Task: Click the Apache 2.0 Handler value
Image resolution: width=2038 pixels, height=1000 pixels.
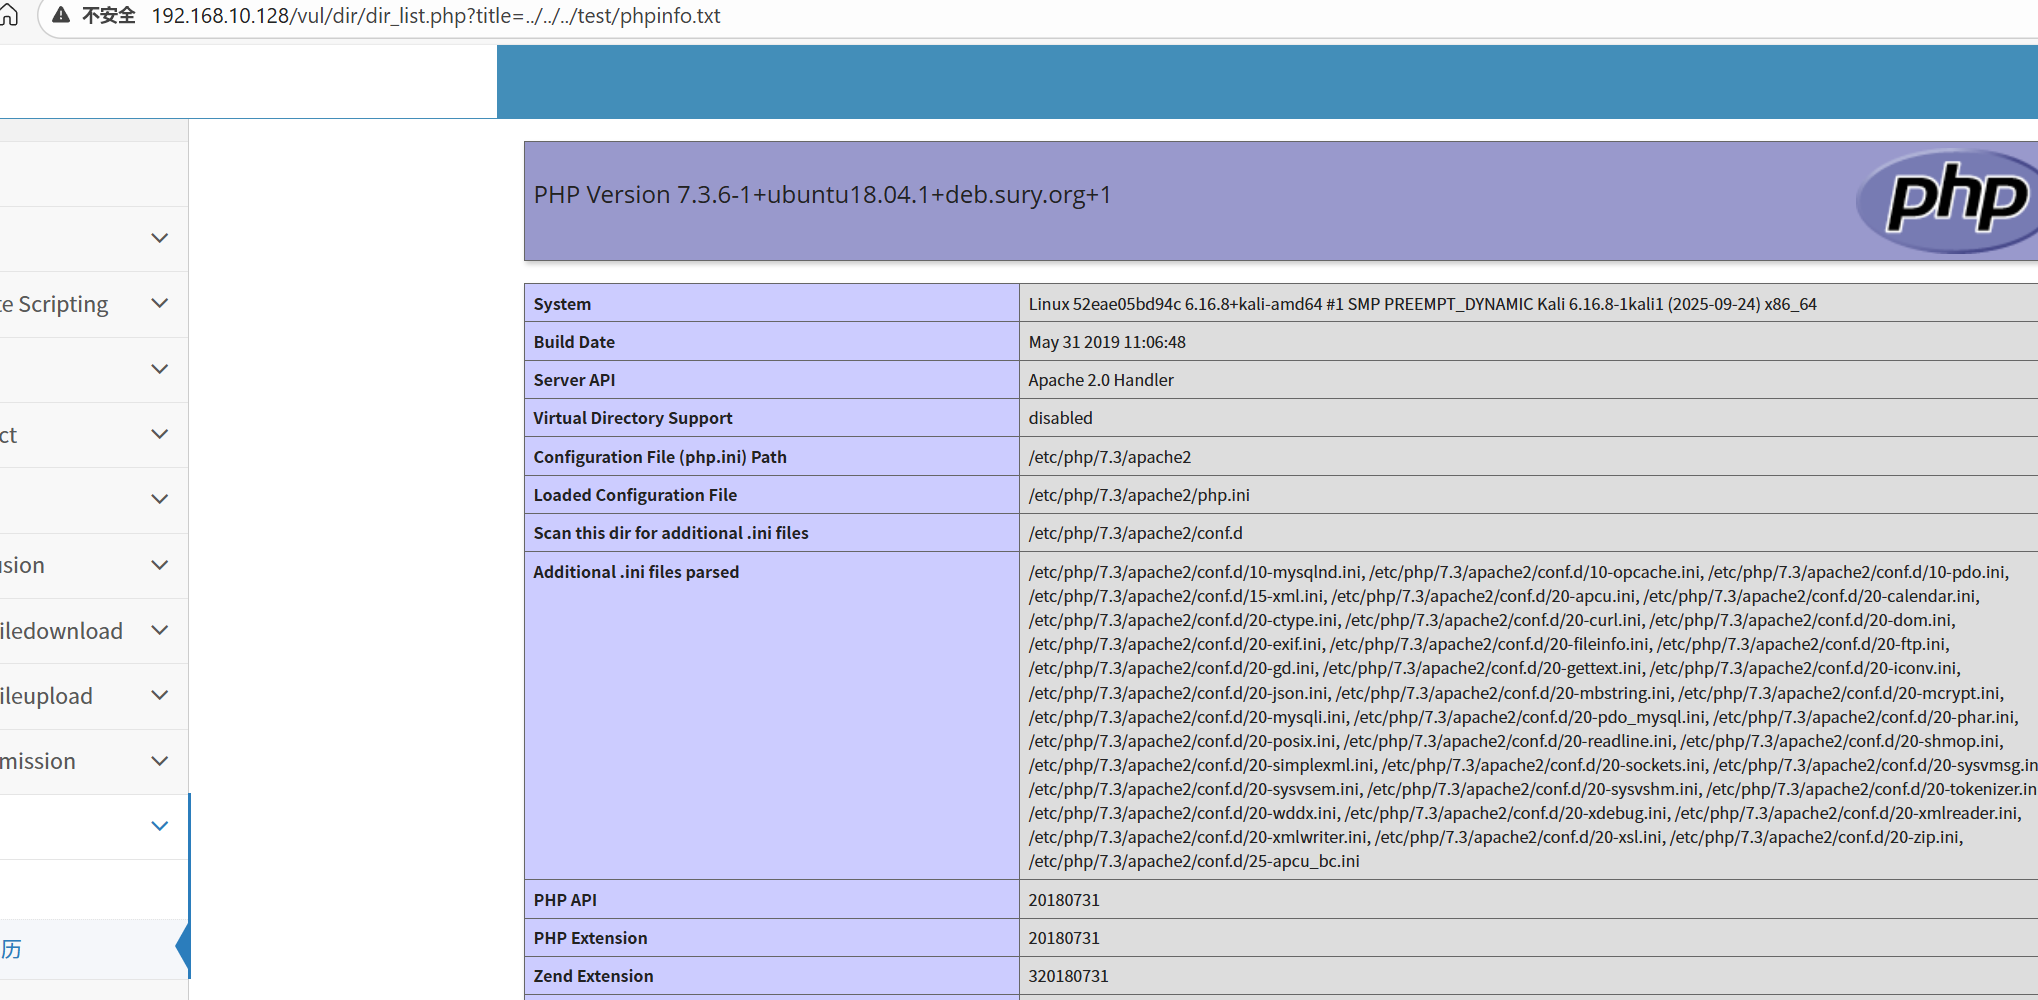Action: 1100,380
